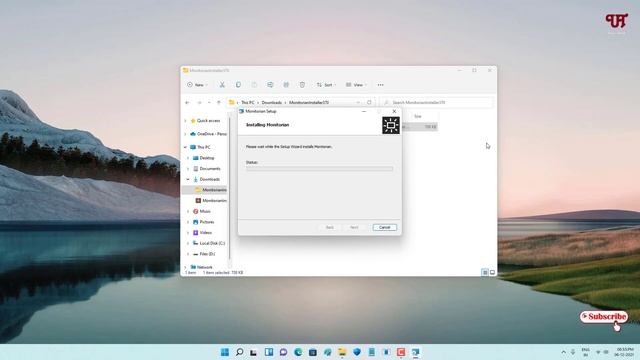Viewport: 640px width, 360px height.
Task: Click the Explorer search box
Action: 436,102
